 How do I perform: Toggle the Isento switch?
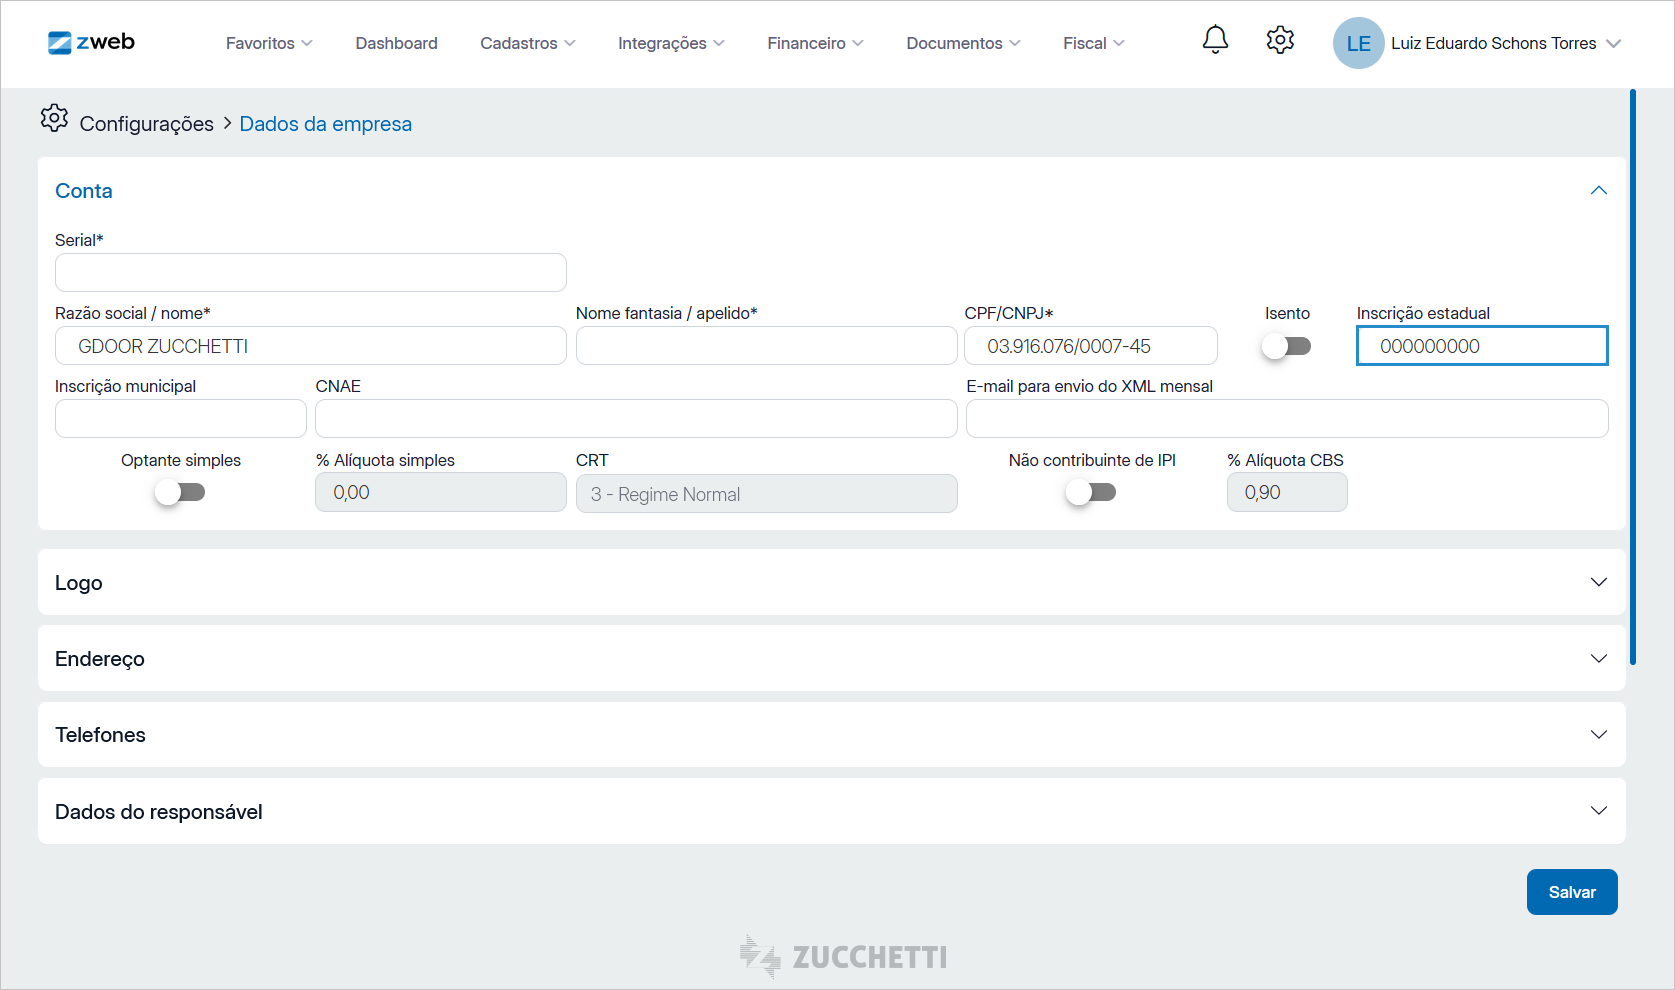pos(1286,346)
